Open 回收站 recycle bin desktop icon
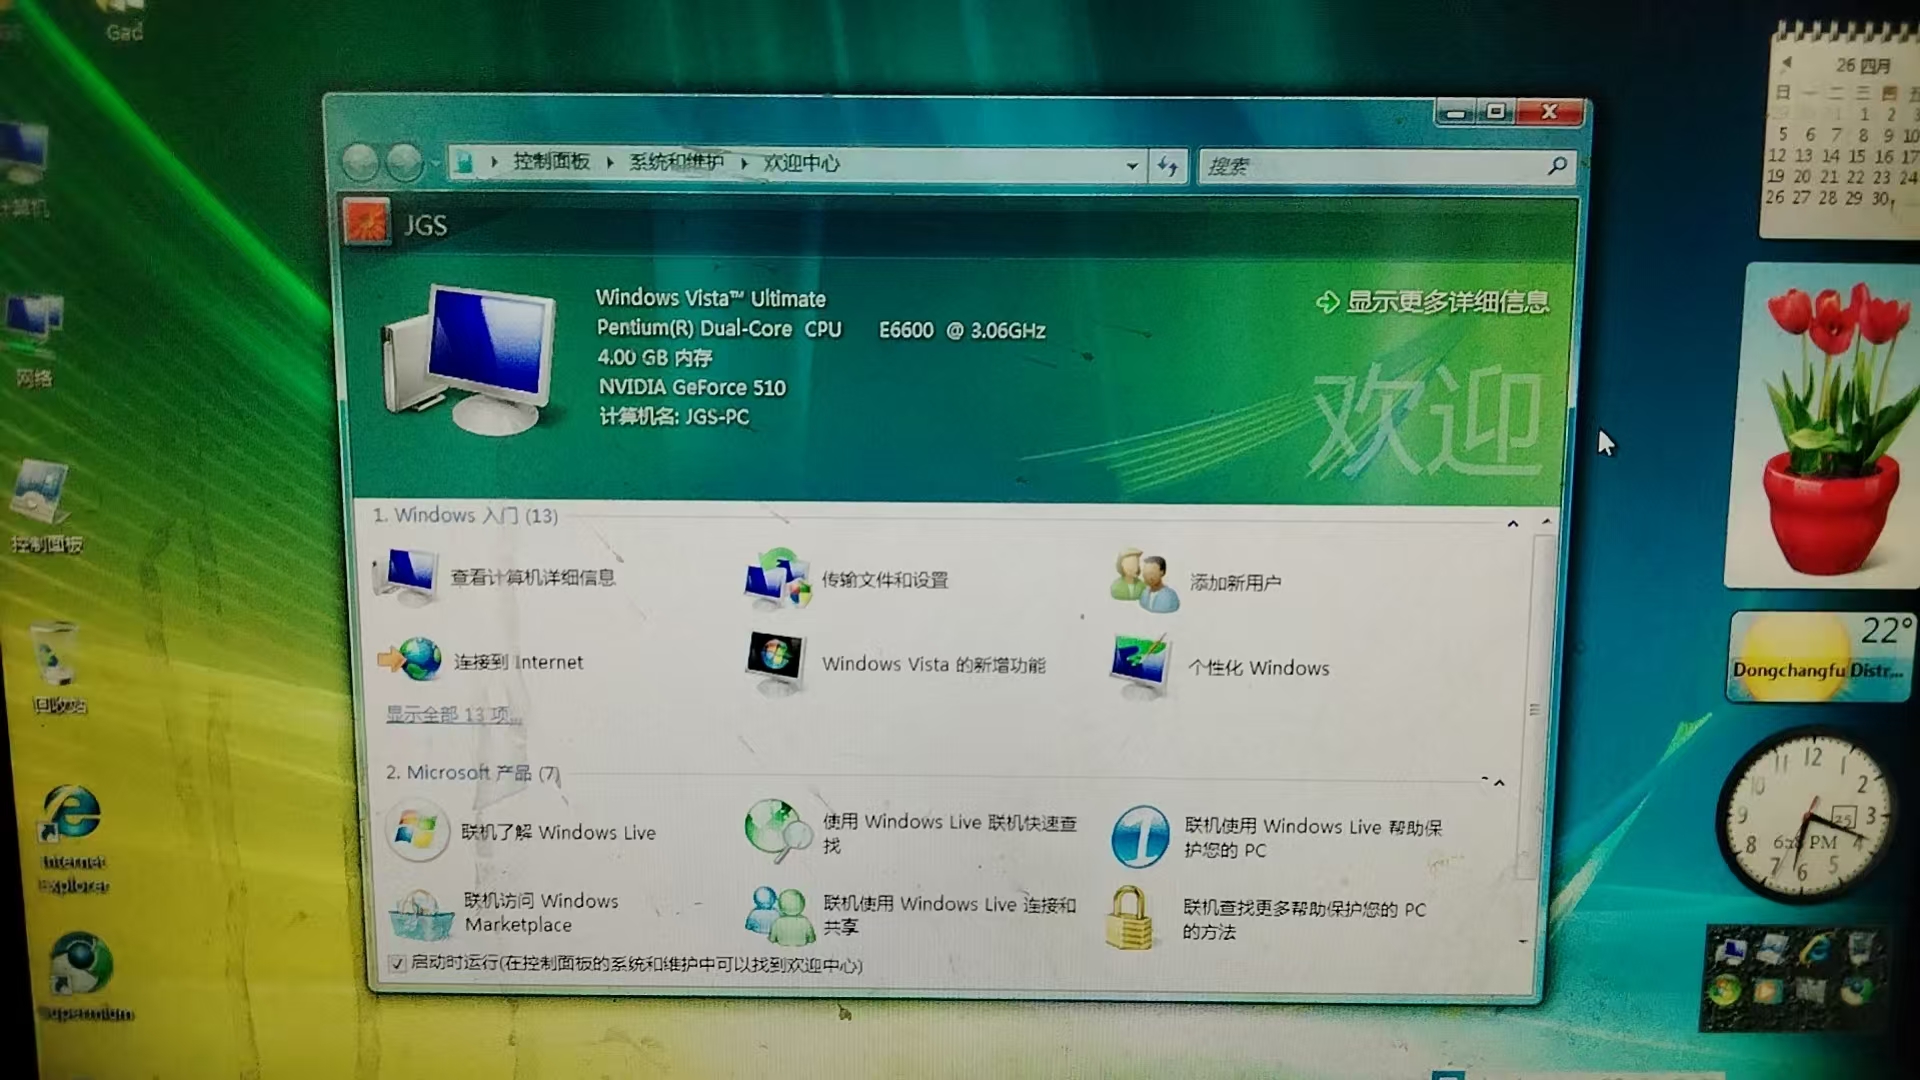Image resolution: width=1920 pixels, height=1080 pixels. [x=56, y=667]
